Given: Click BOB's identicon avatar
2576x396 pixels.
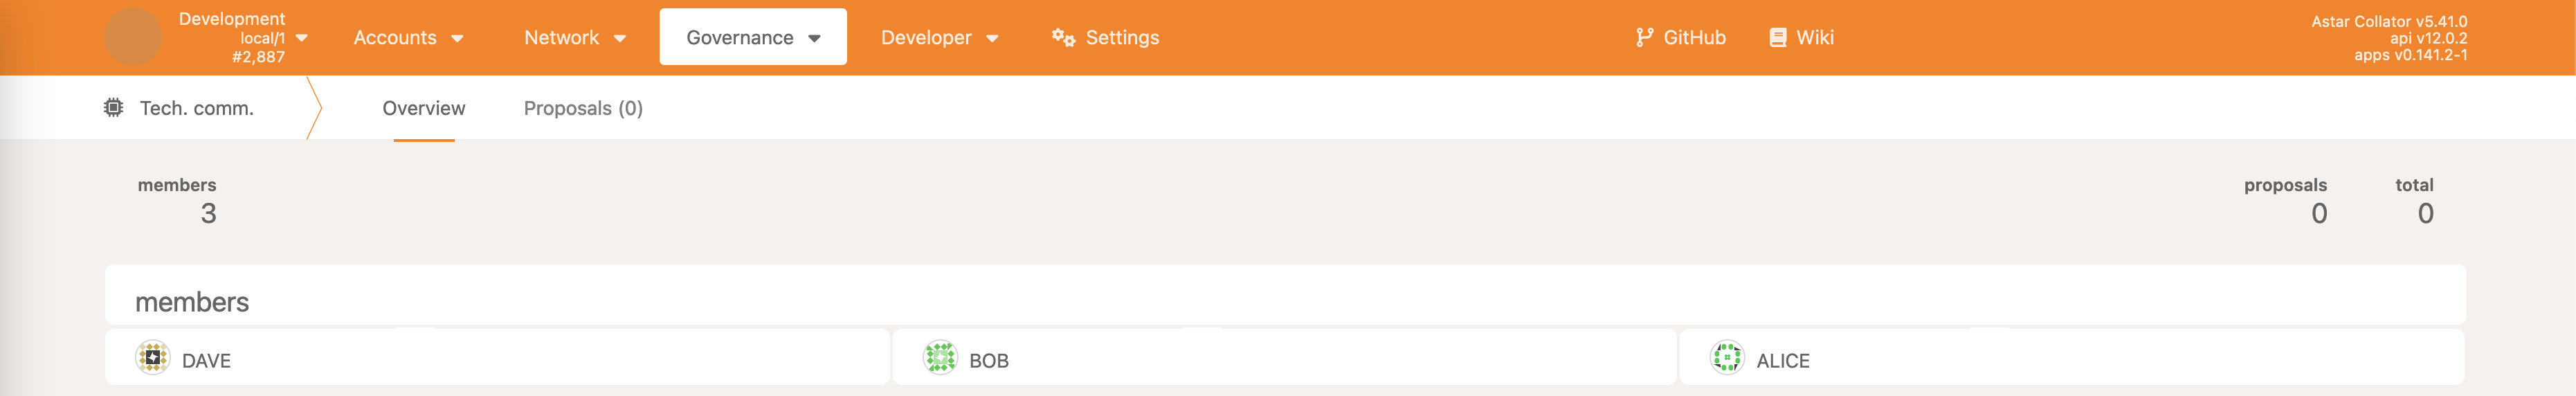Looking at the screenshot, I should tap(940, 357).
